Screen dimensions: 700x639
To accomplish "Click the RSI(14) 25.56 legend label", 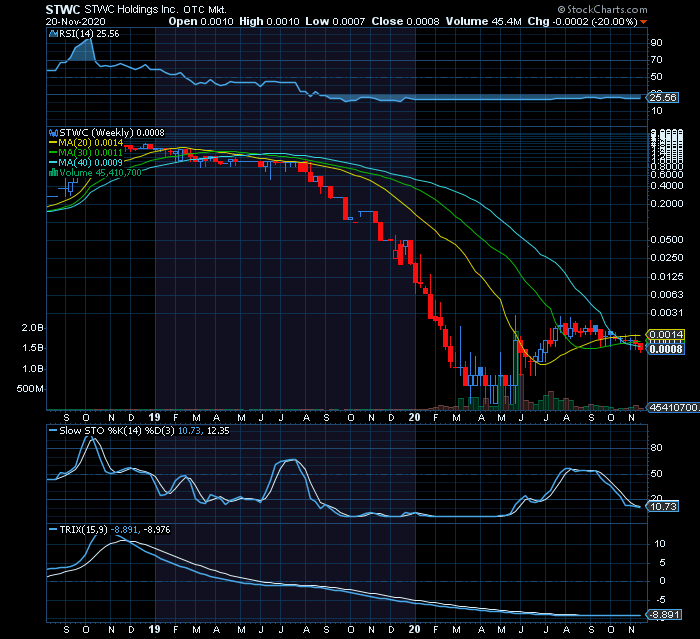I will click(89, 33).
